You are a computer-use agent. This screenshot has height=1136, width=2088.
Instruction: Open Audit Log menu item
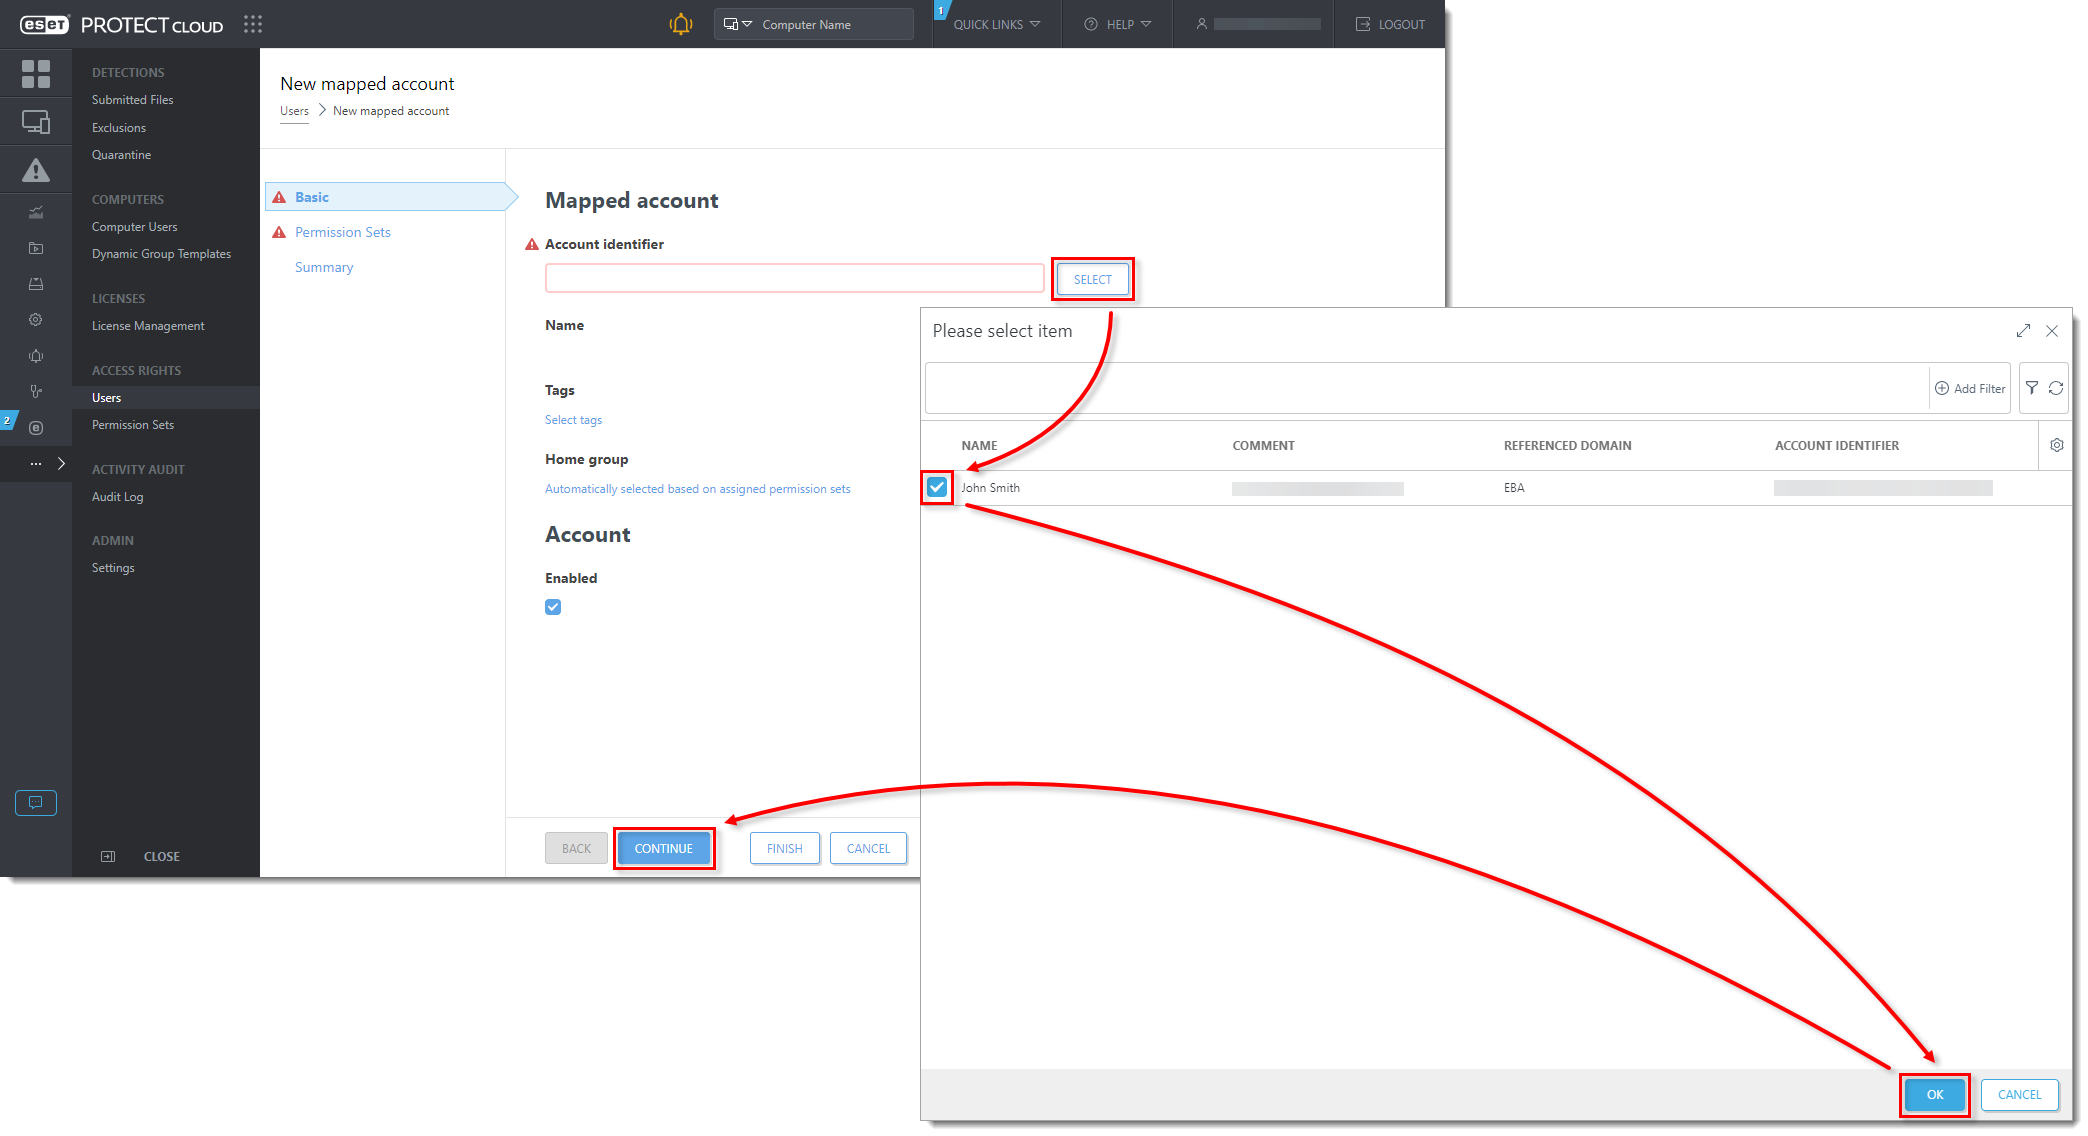tap(118, 497)
